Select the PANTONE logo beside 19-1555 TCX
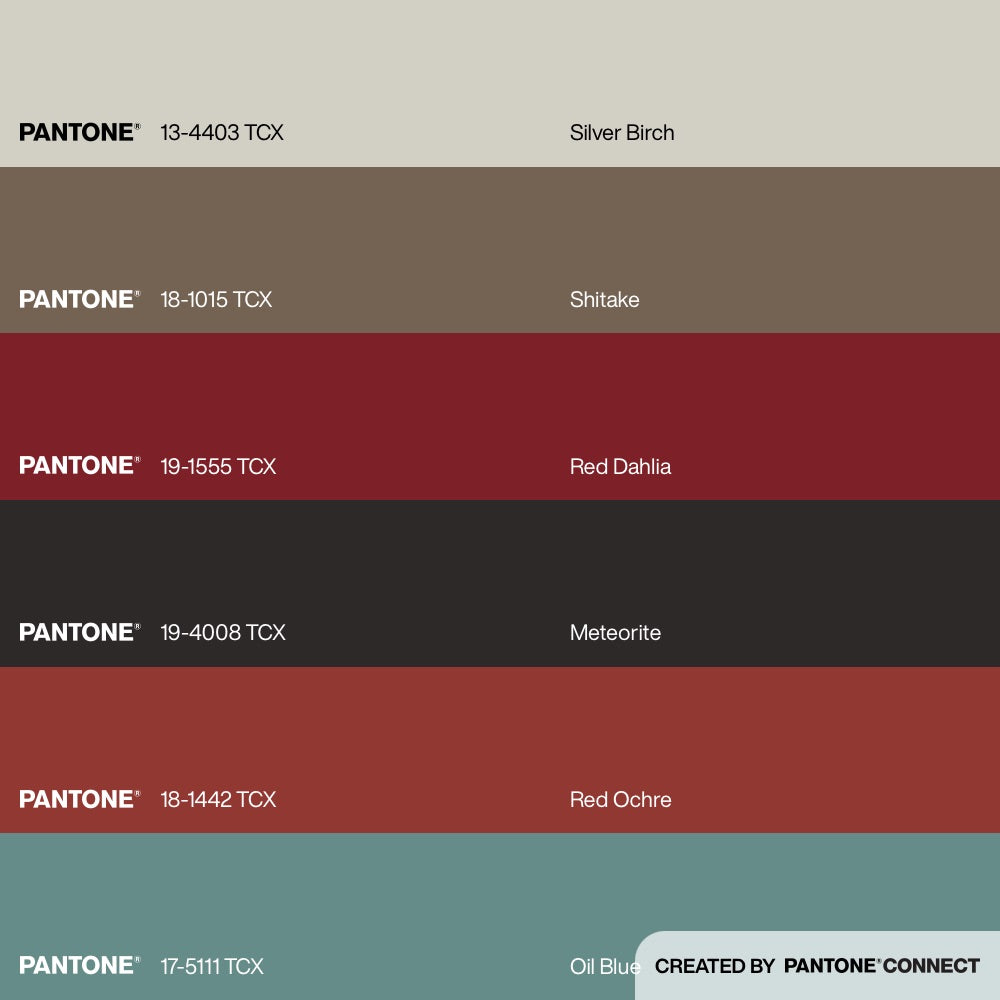Viewport: 1000px width, 1000px height. pos(79,466)
